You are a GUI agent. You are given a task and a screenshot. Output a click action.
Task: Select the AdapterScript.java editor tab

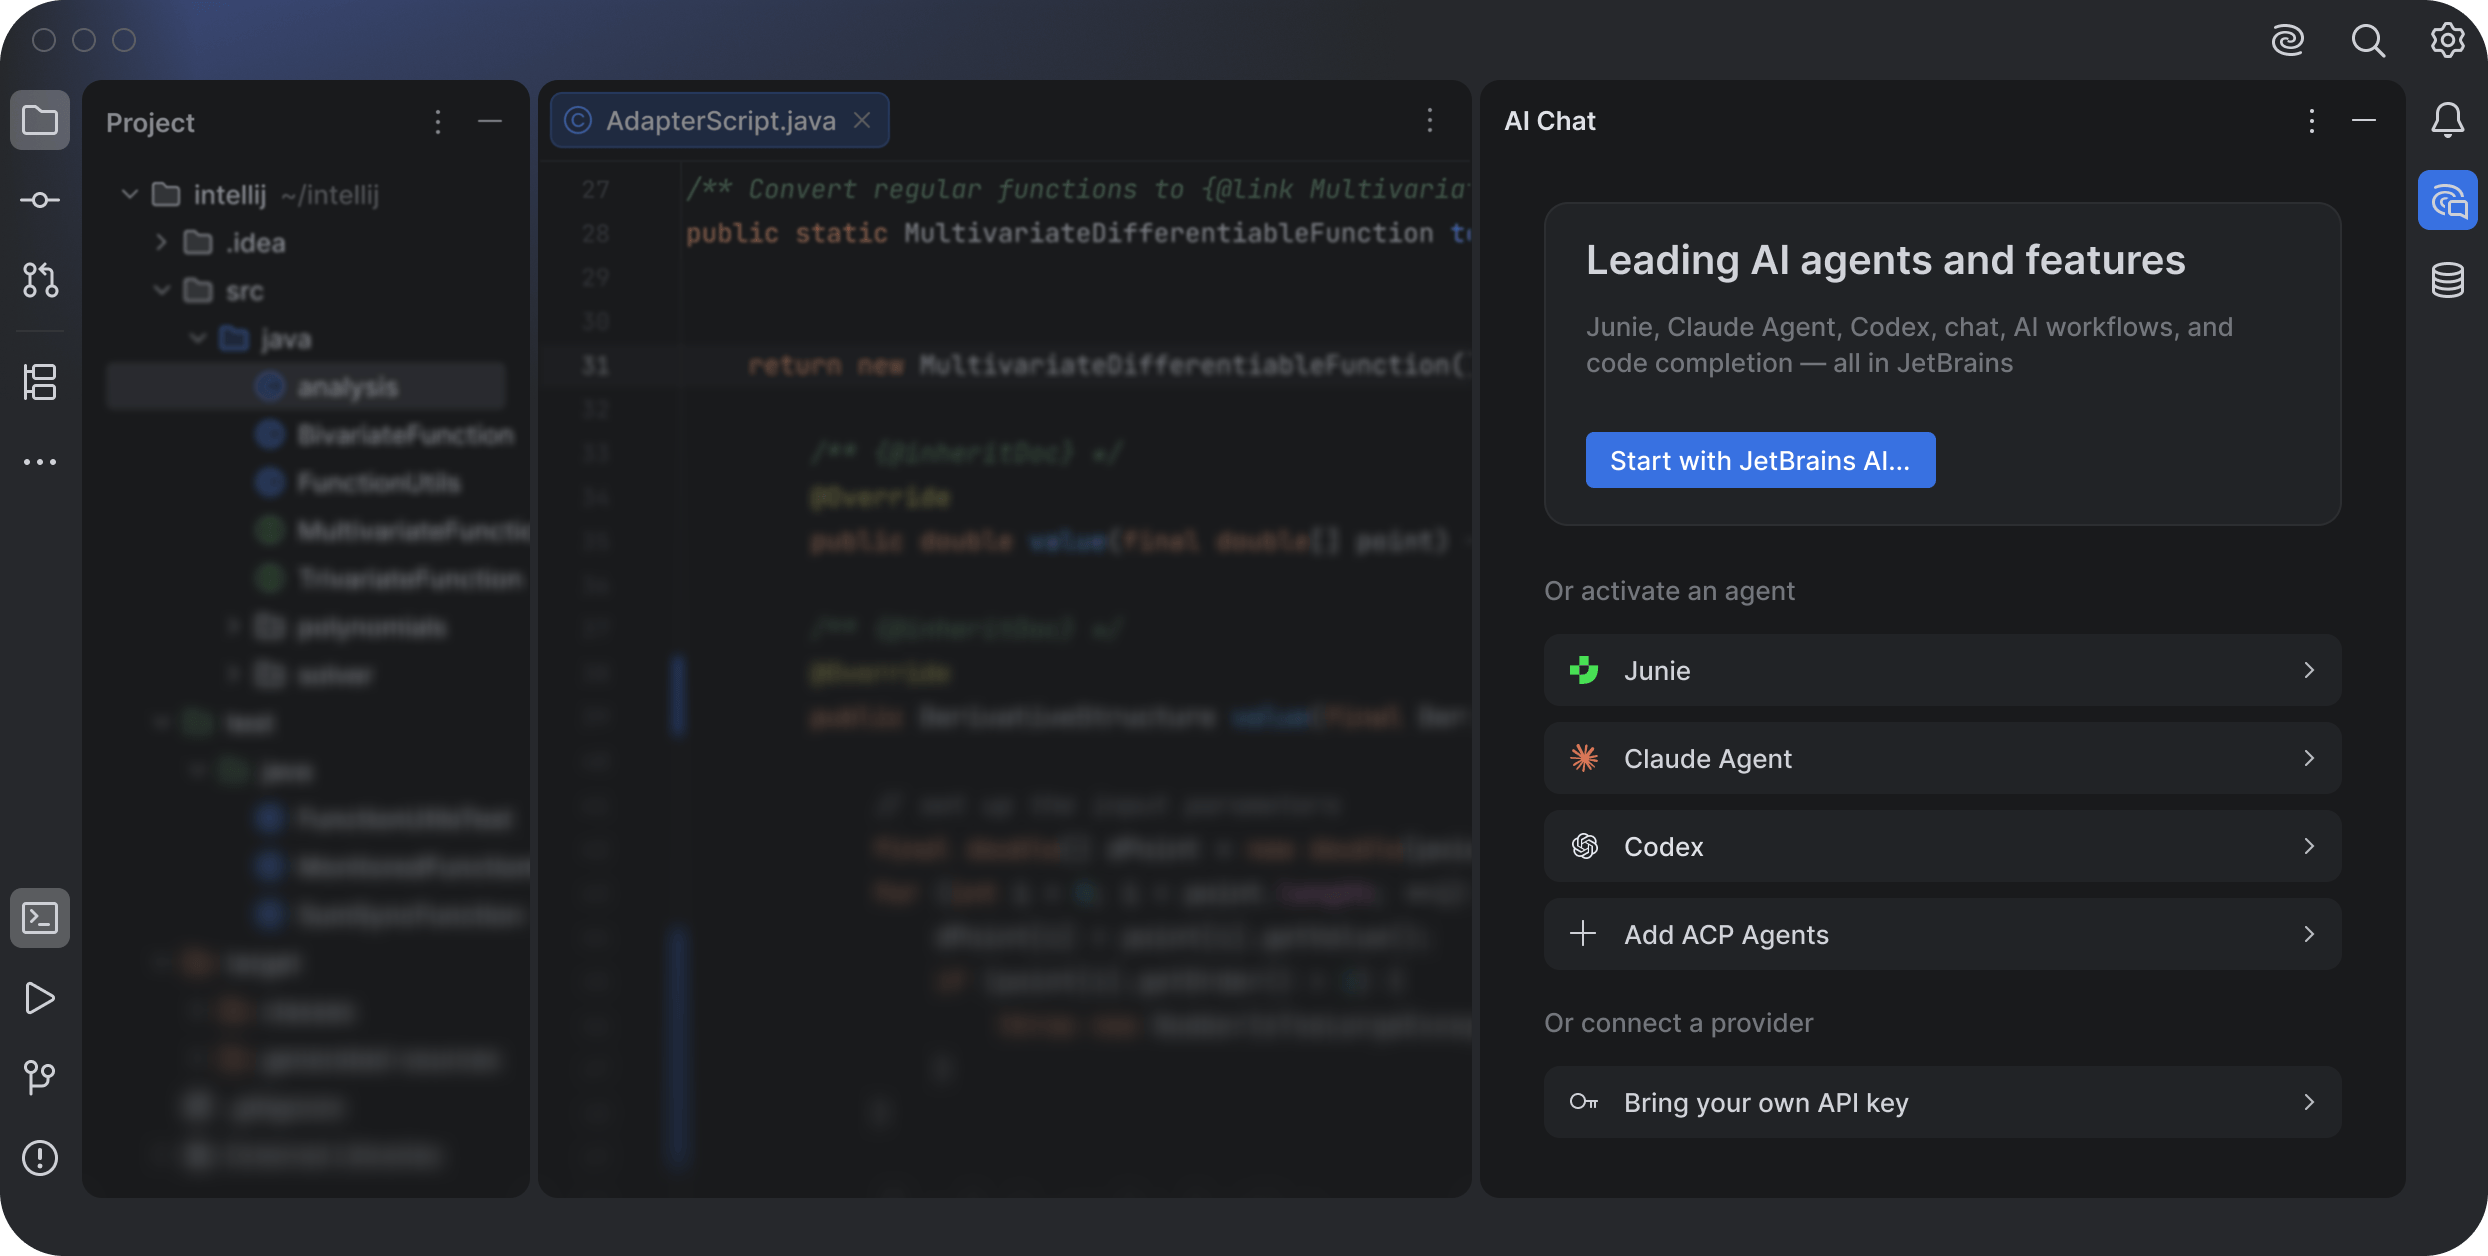click(x=720, y=120)
